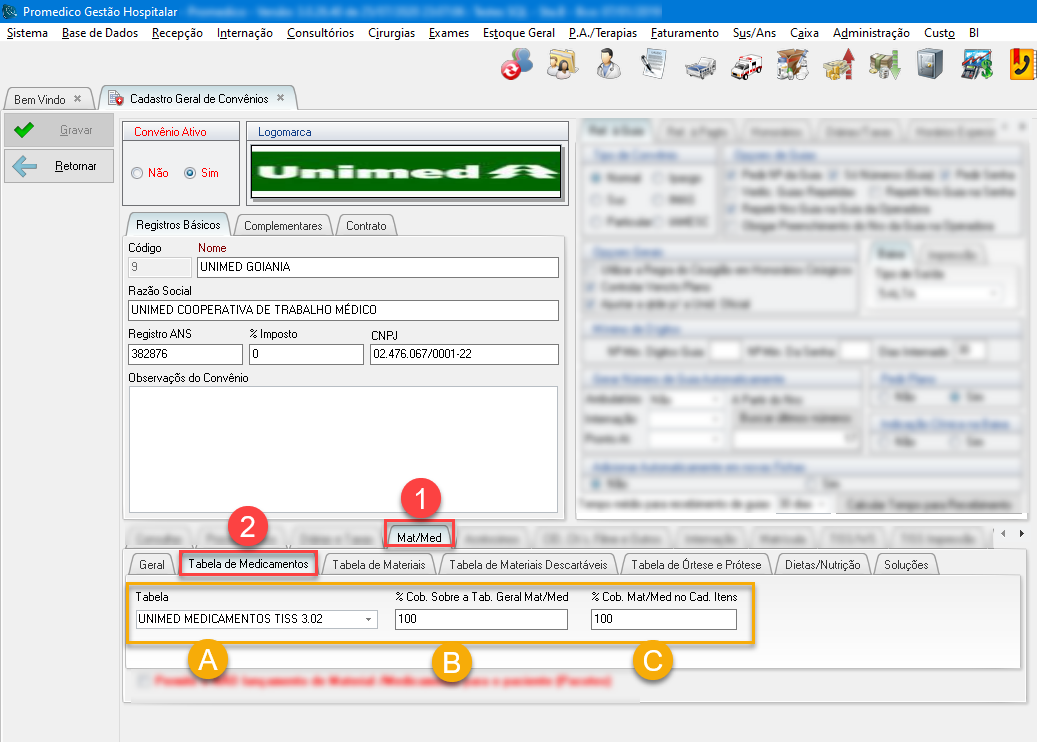Switch to the Geral sub-tab

(x=151, y=565)
